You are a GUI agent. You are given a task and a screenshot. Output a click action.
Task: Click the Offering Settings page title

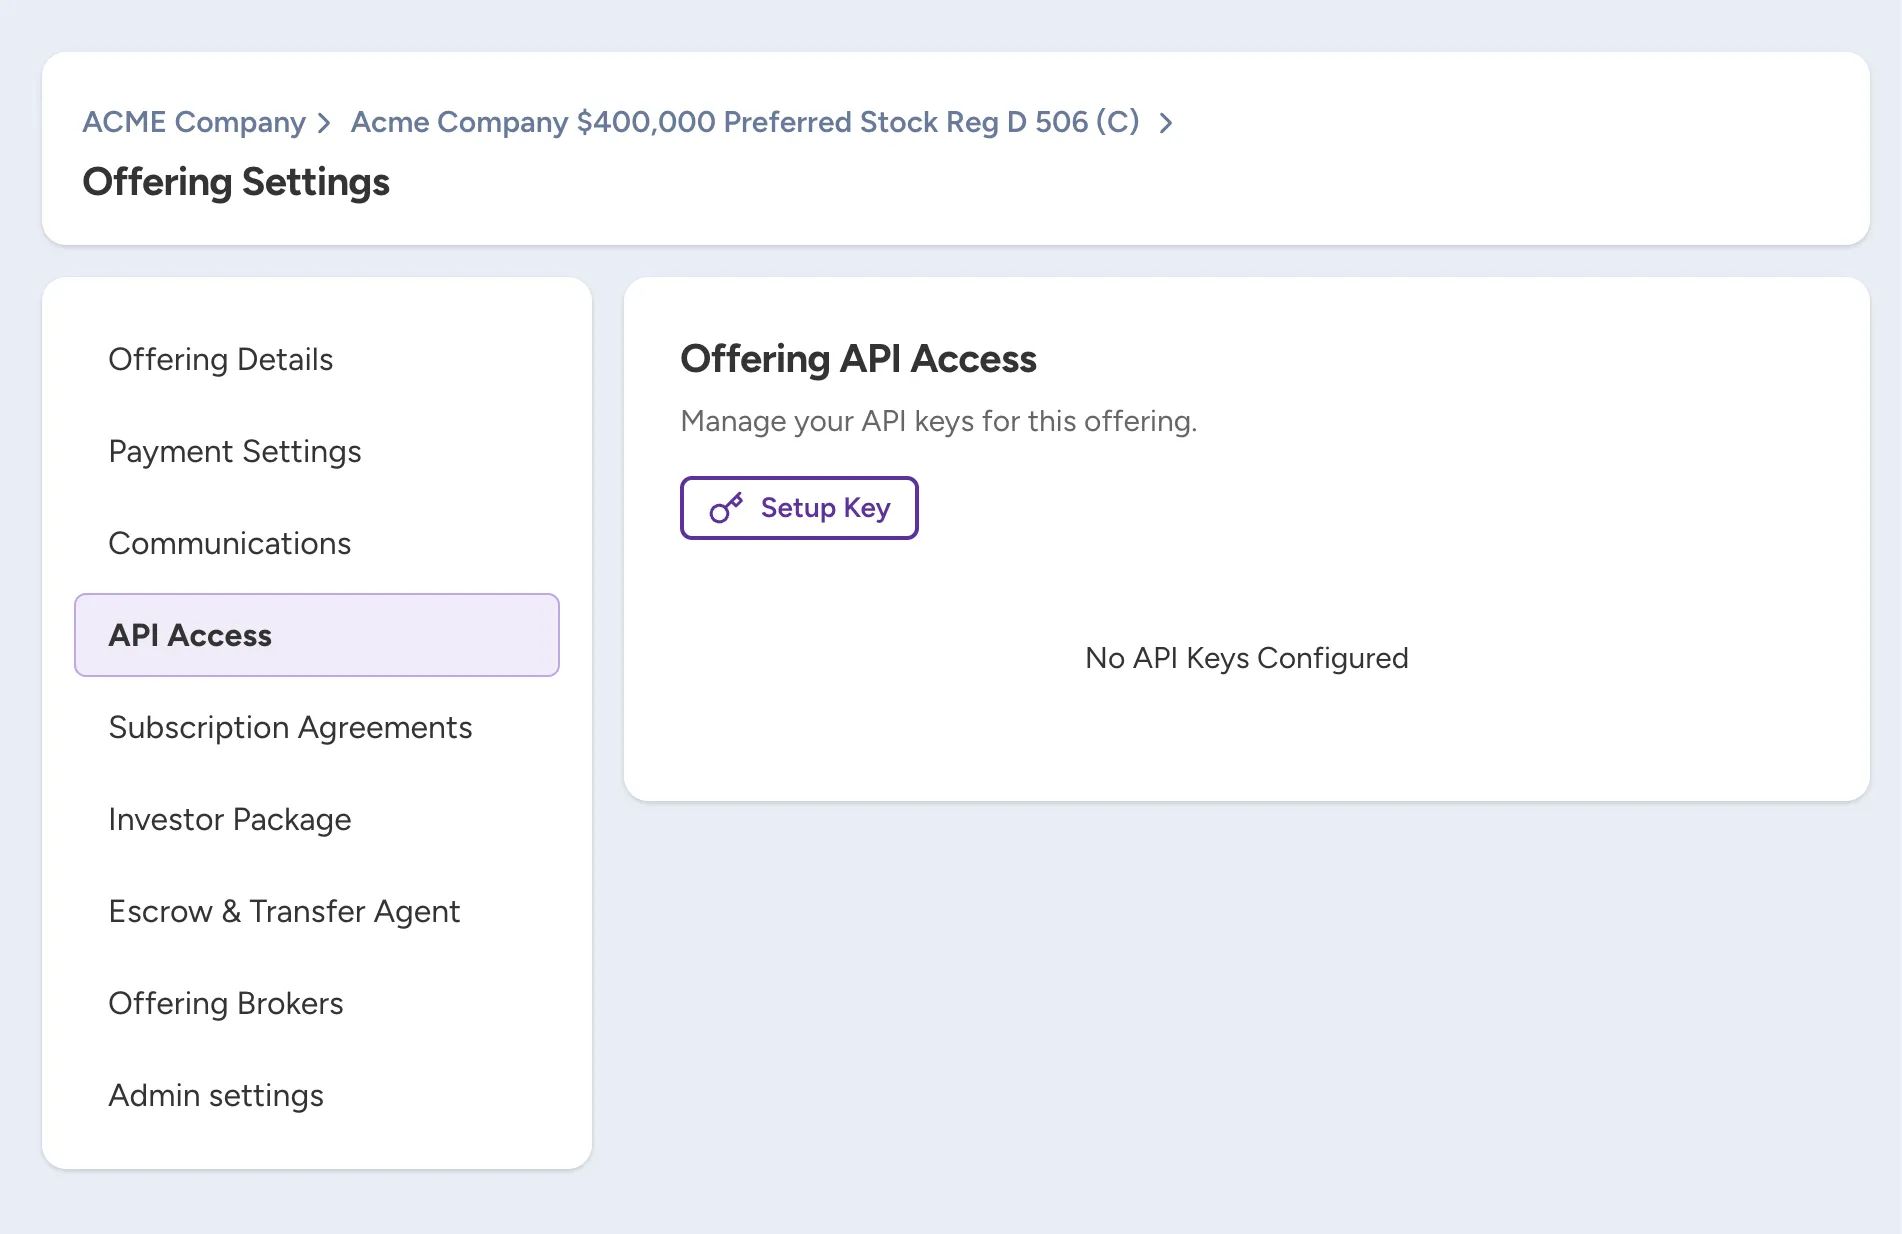(x=236, y=182)
